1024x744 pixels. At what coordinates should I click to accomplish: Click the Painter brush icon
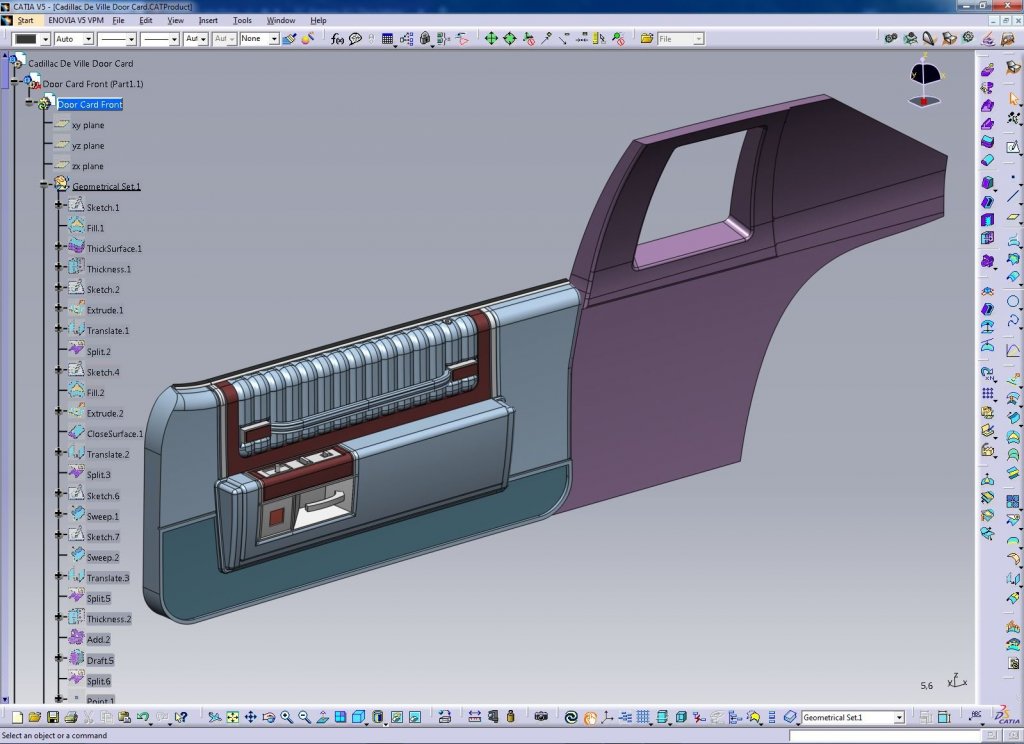(x=289, y=39)
